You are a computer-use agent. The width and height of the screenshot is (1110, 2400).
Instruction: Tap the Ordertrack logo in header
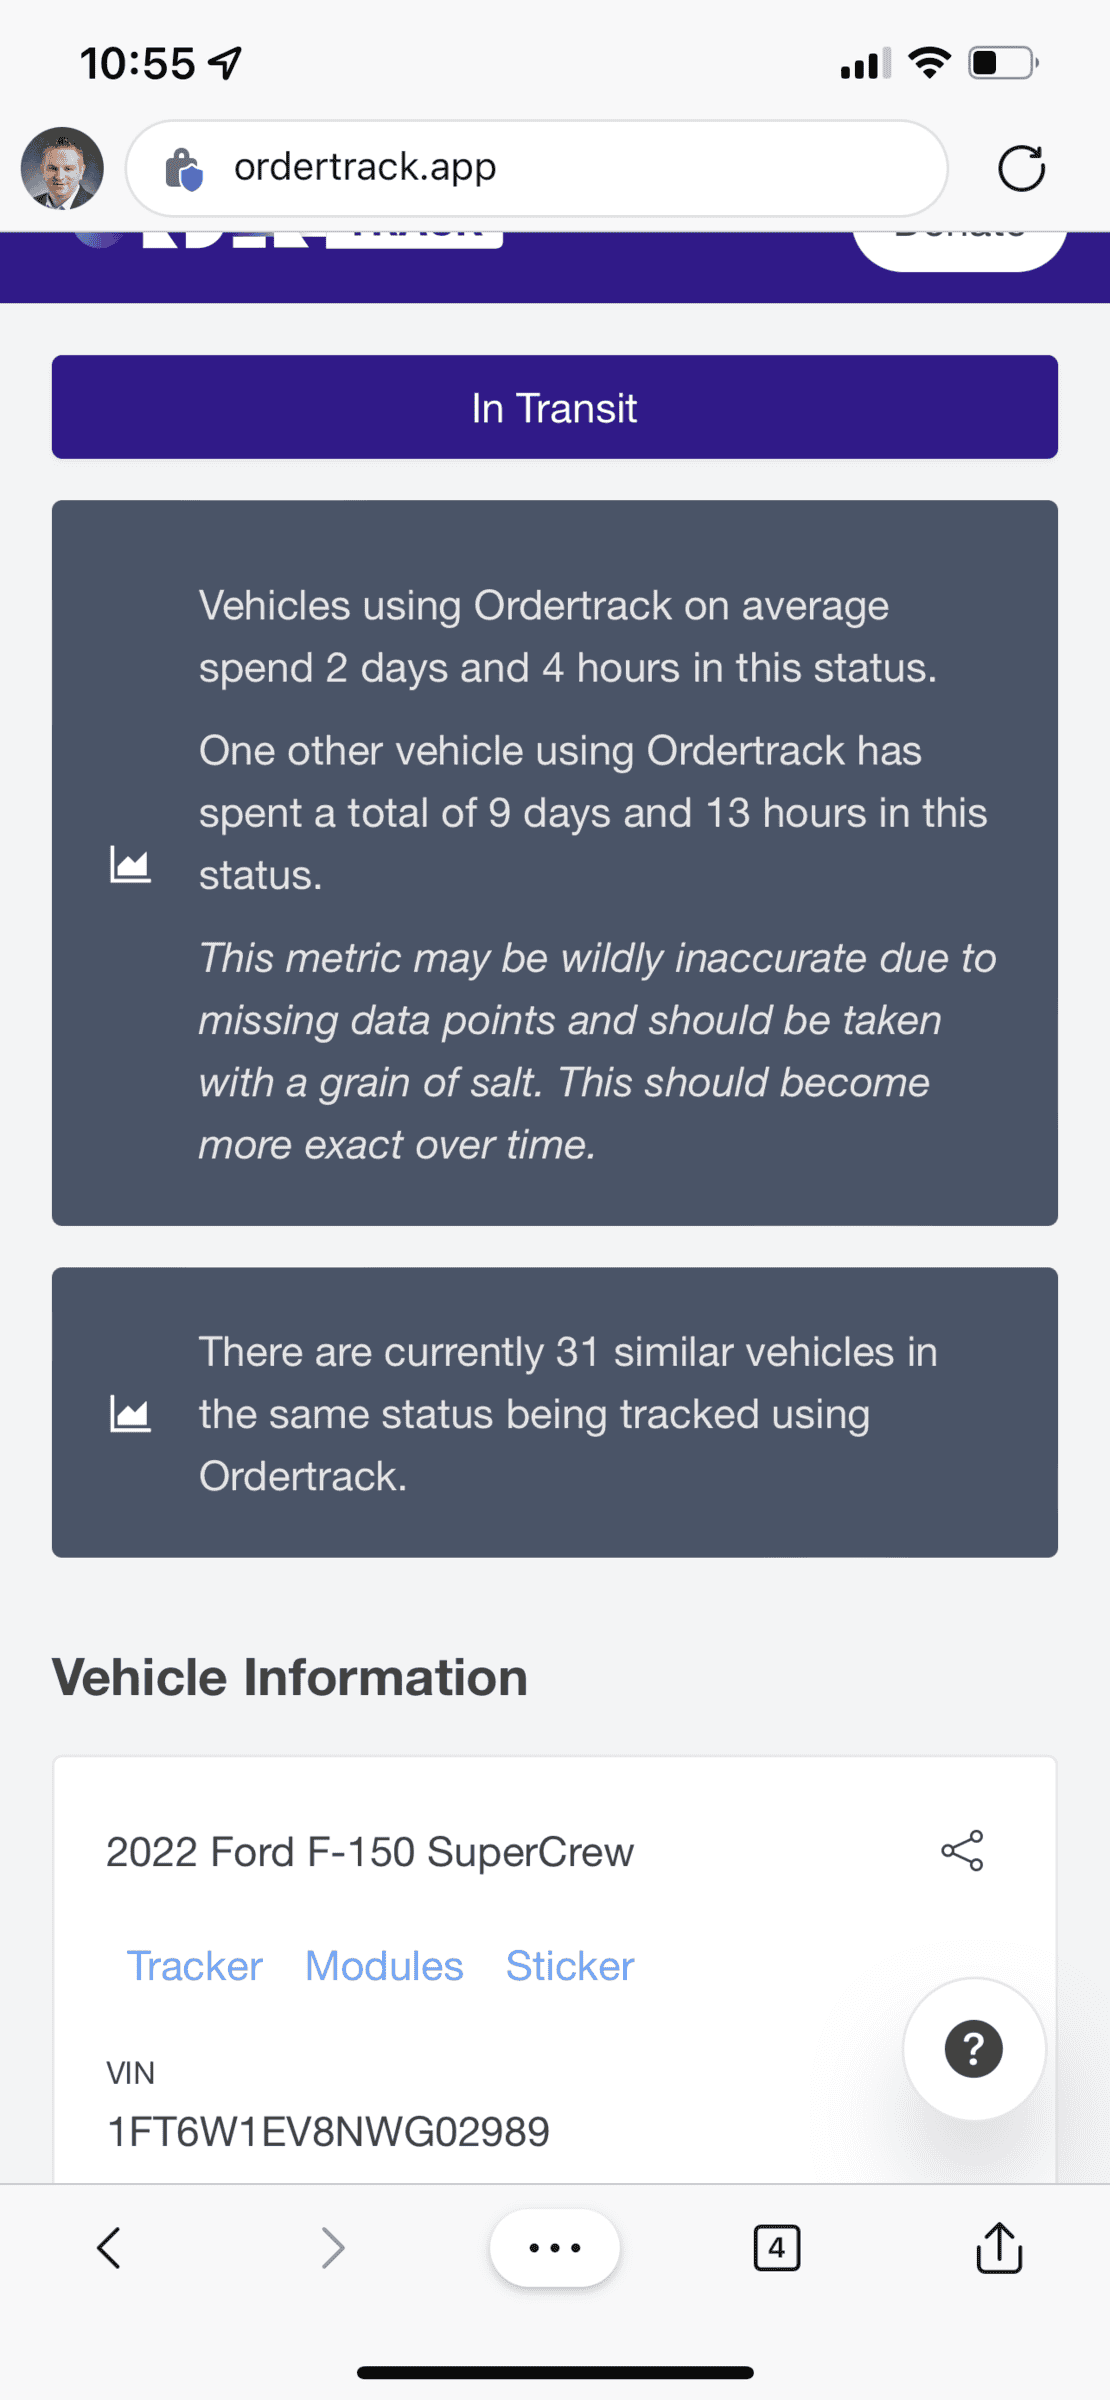[300, 240]
